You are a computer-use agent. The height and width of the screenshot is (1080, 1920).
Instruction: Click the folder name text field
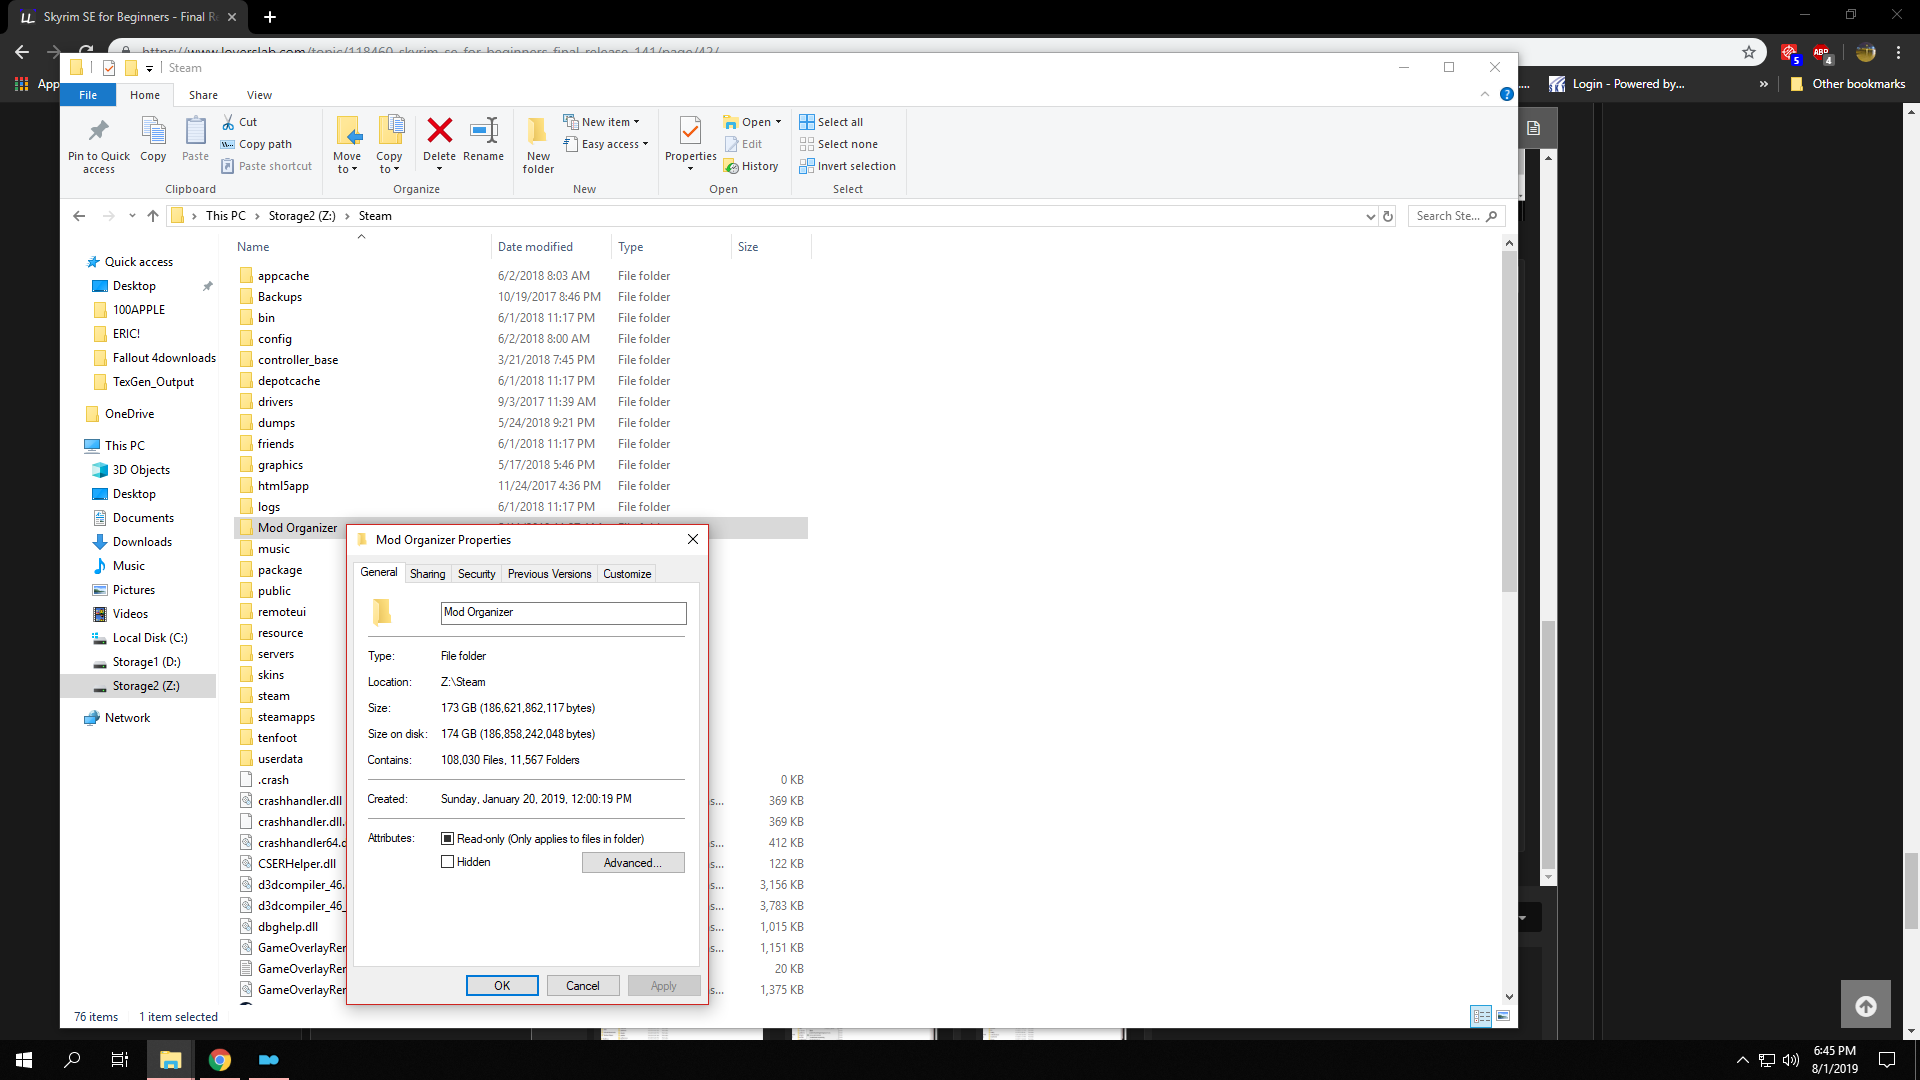point(564,613)
